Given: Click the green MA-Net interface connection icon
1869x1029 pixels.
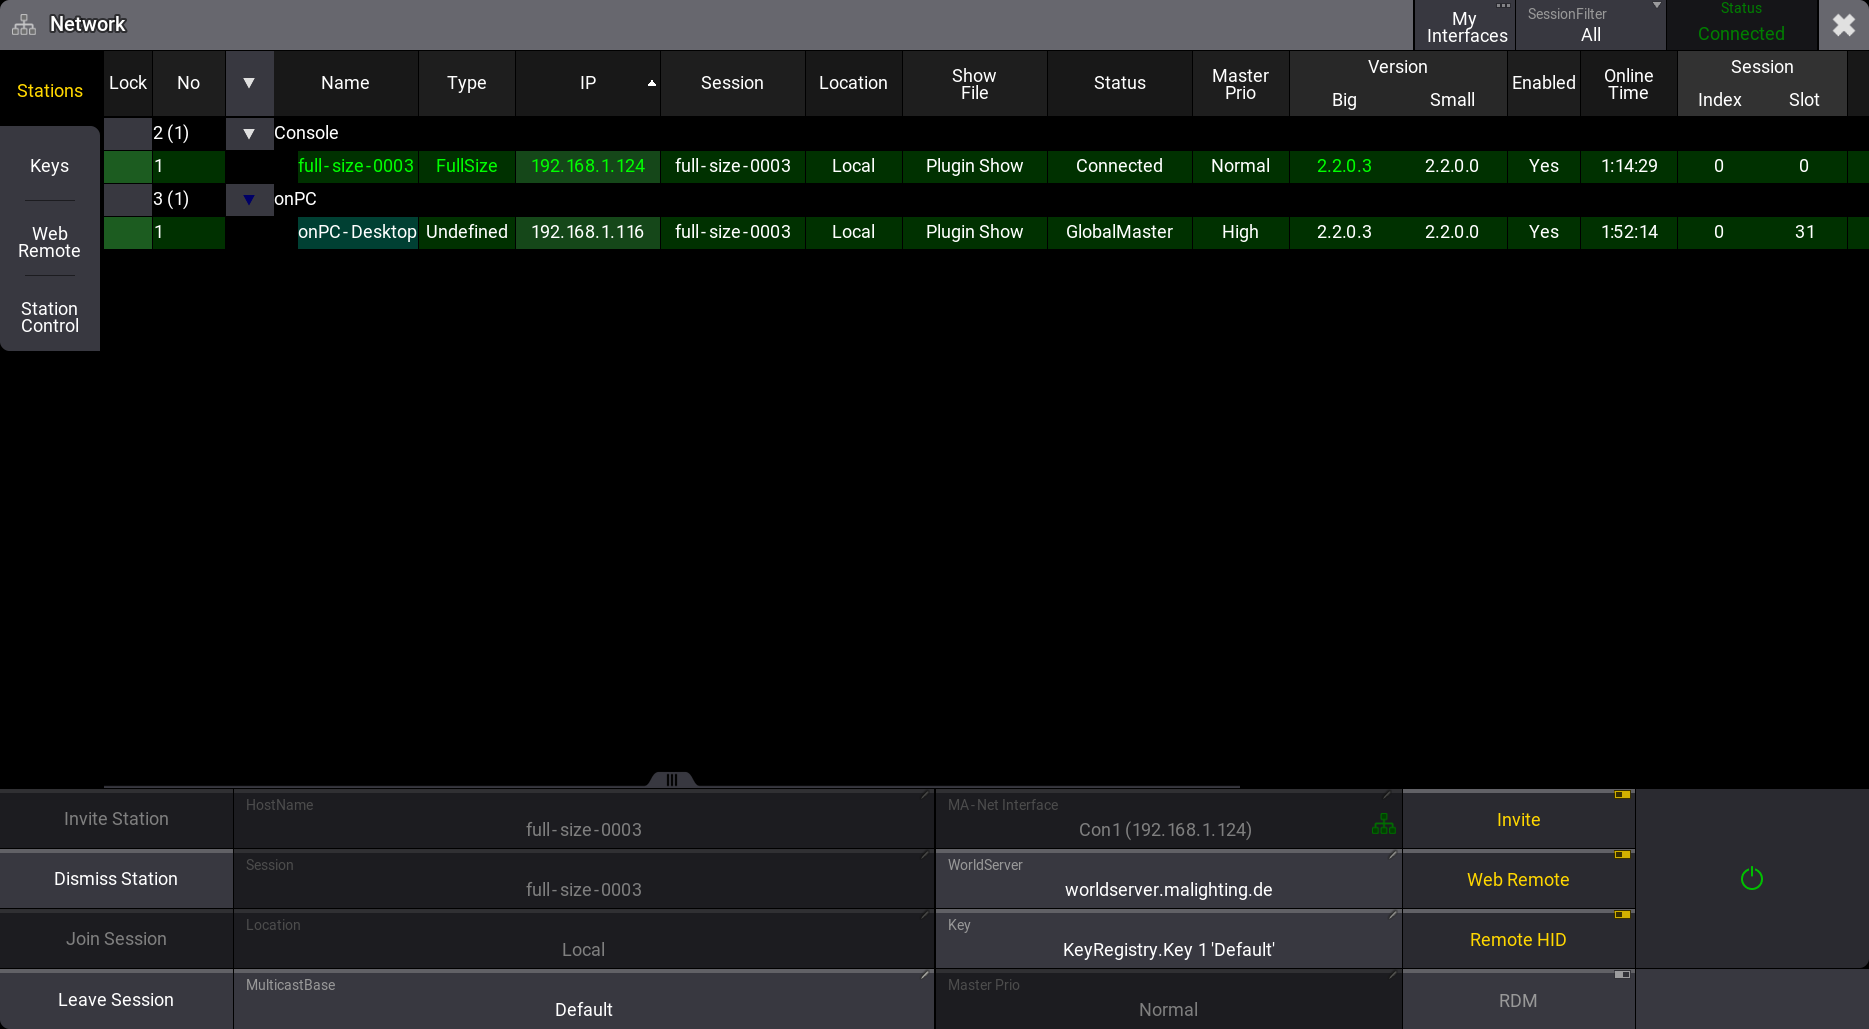Looking at the screenshot, I should coord(1384,824).
